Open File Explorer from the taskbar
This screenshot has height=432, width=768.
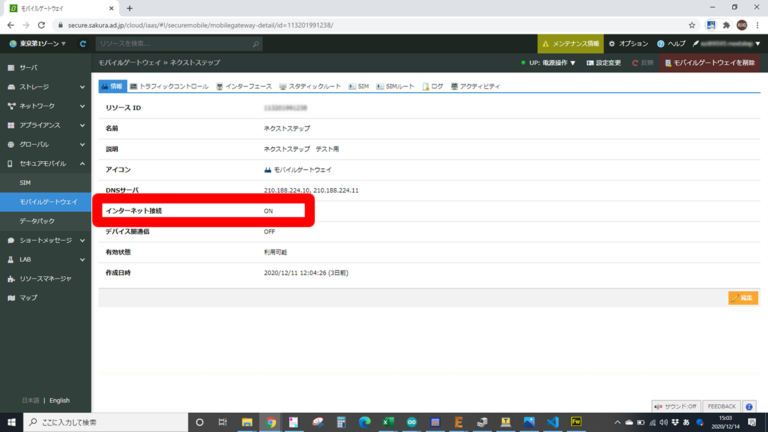click(x=247, y=422)
